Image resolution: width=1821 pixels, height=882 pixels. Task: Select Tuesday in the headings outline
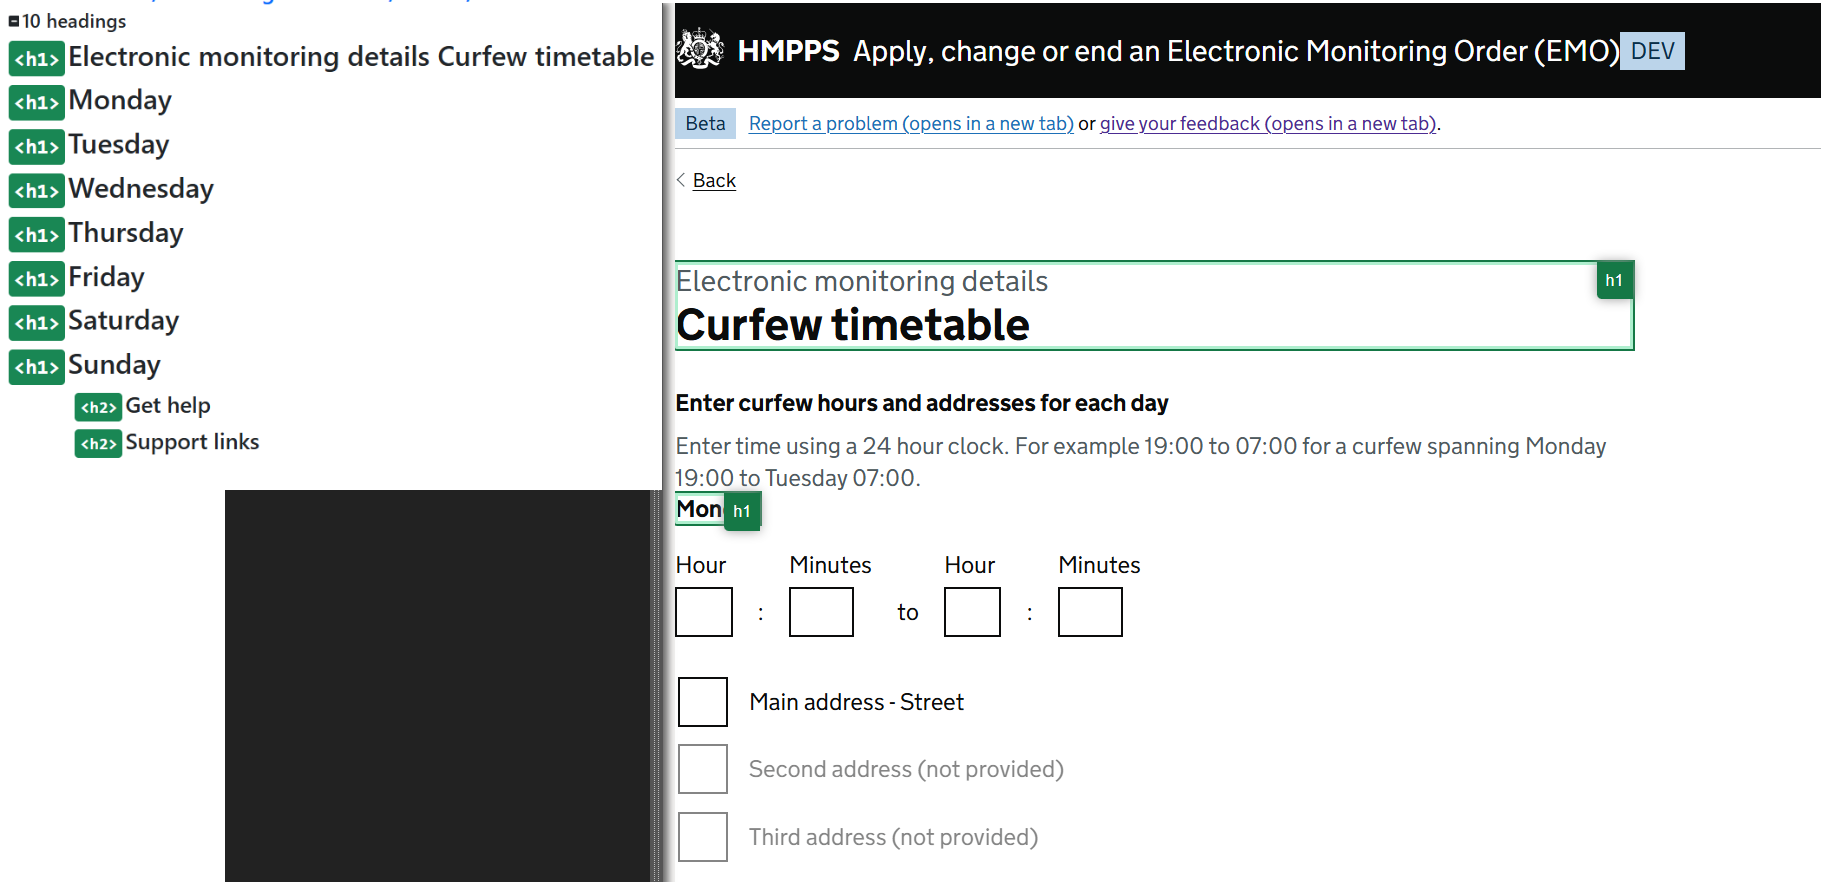tap(119, 145)
